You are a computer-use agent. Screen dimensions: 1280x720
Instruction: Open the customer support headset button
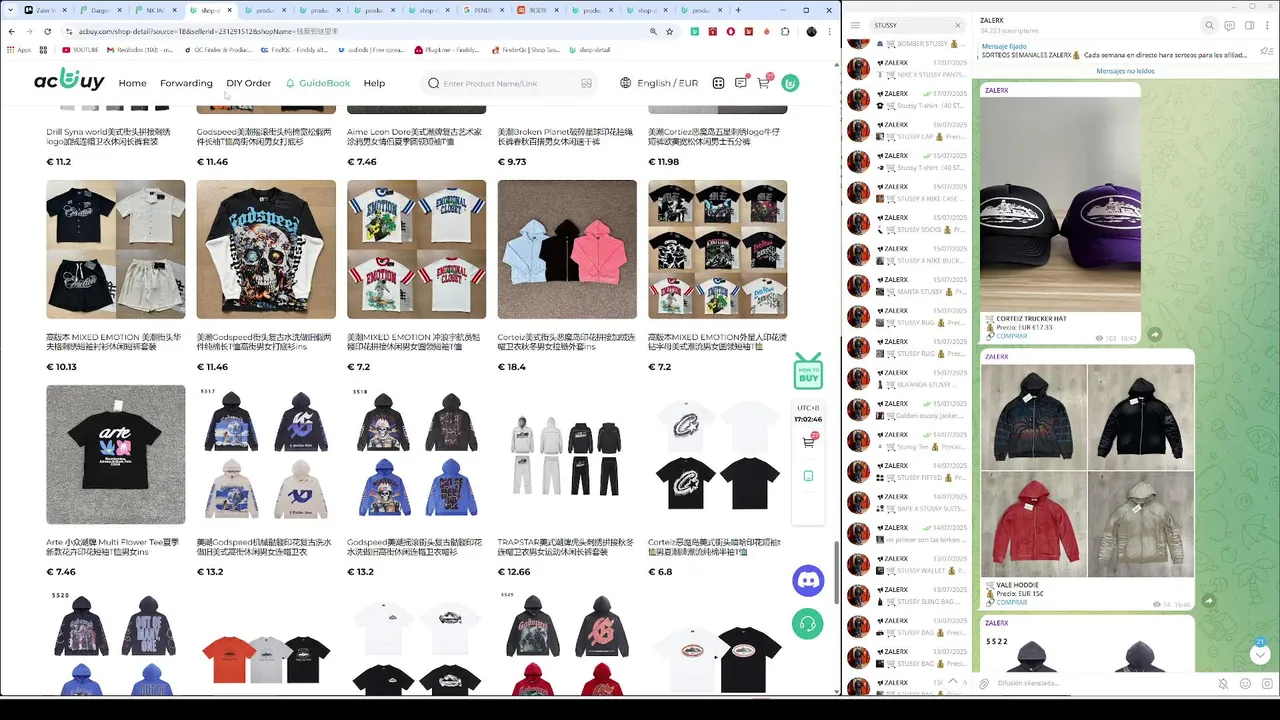pos(808,624)
